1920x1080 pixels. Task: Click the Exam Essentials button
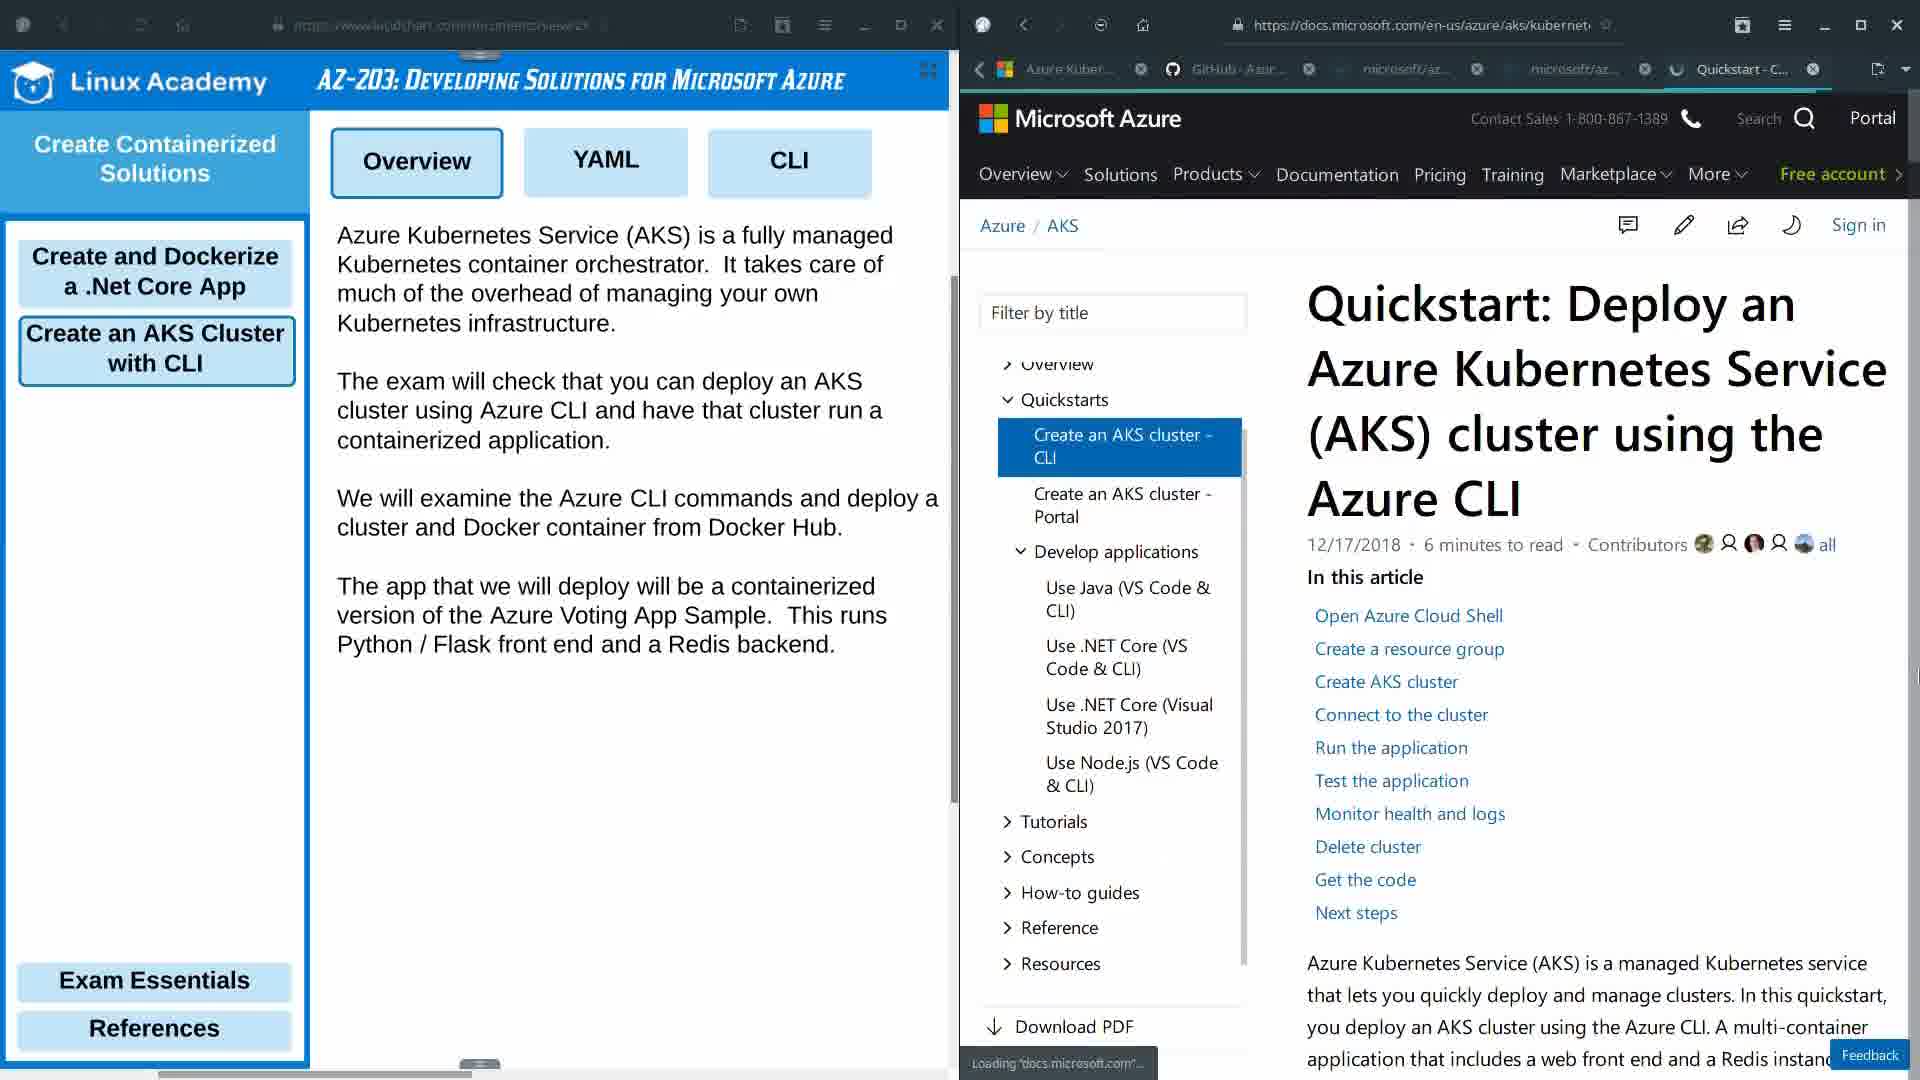[154, 981]
